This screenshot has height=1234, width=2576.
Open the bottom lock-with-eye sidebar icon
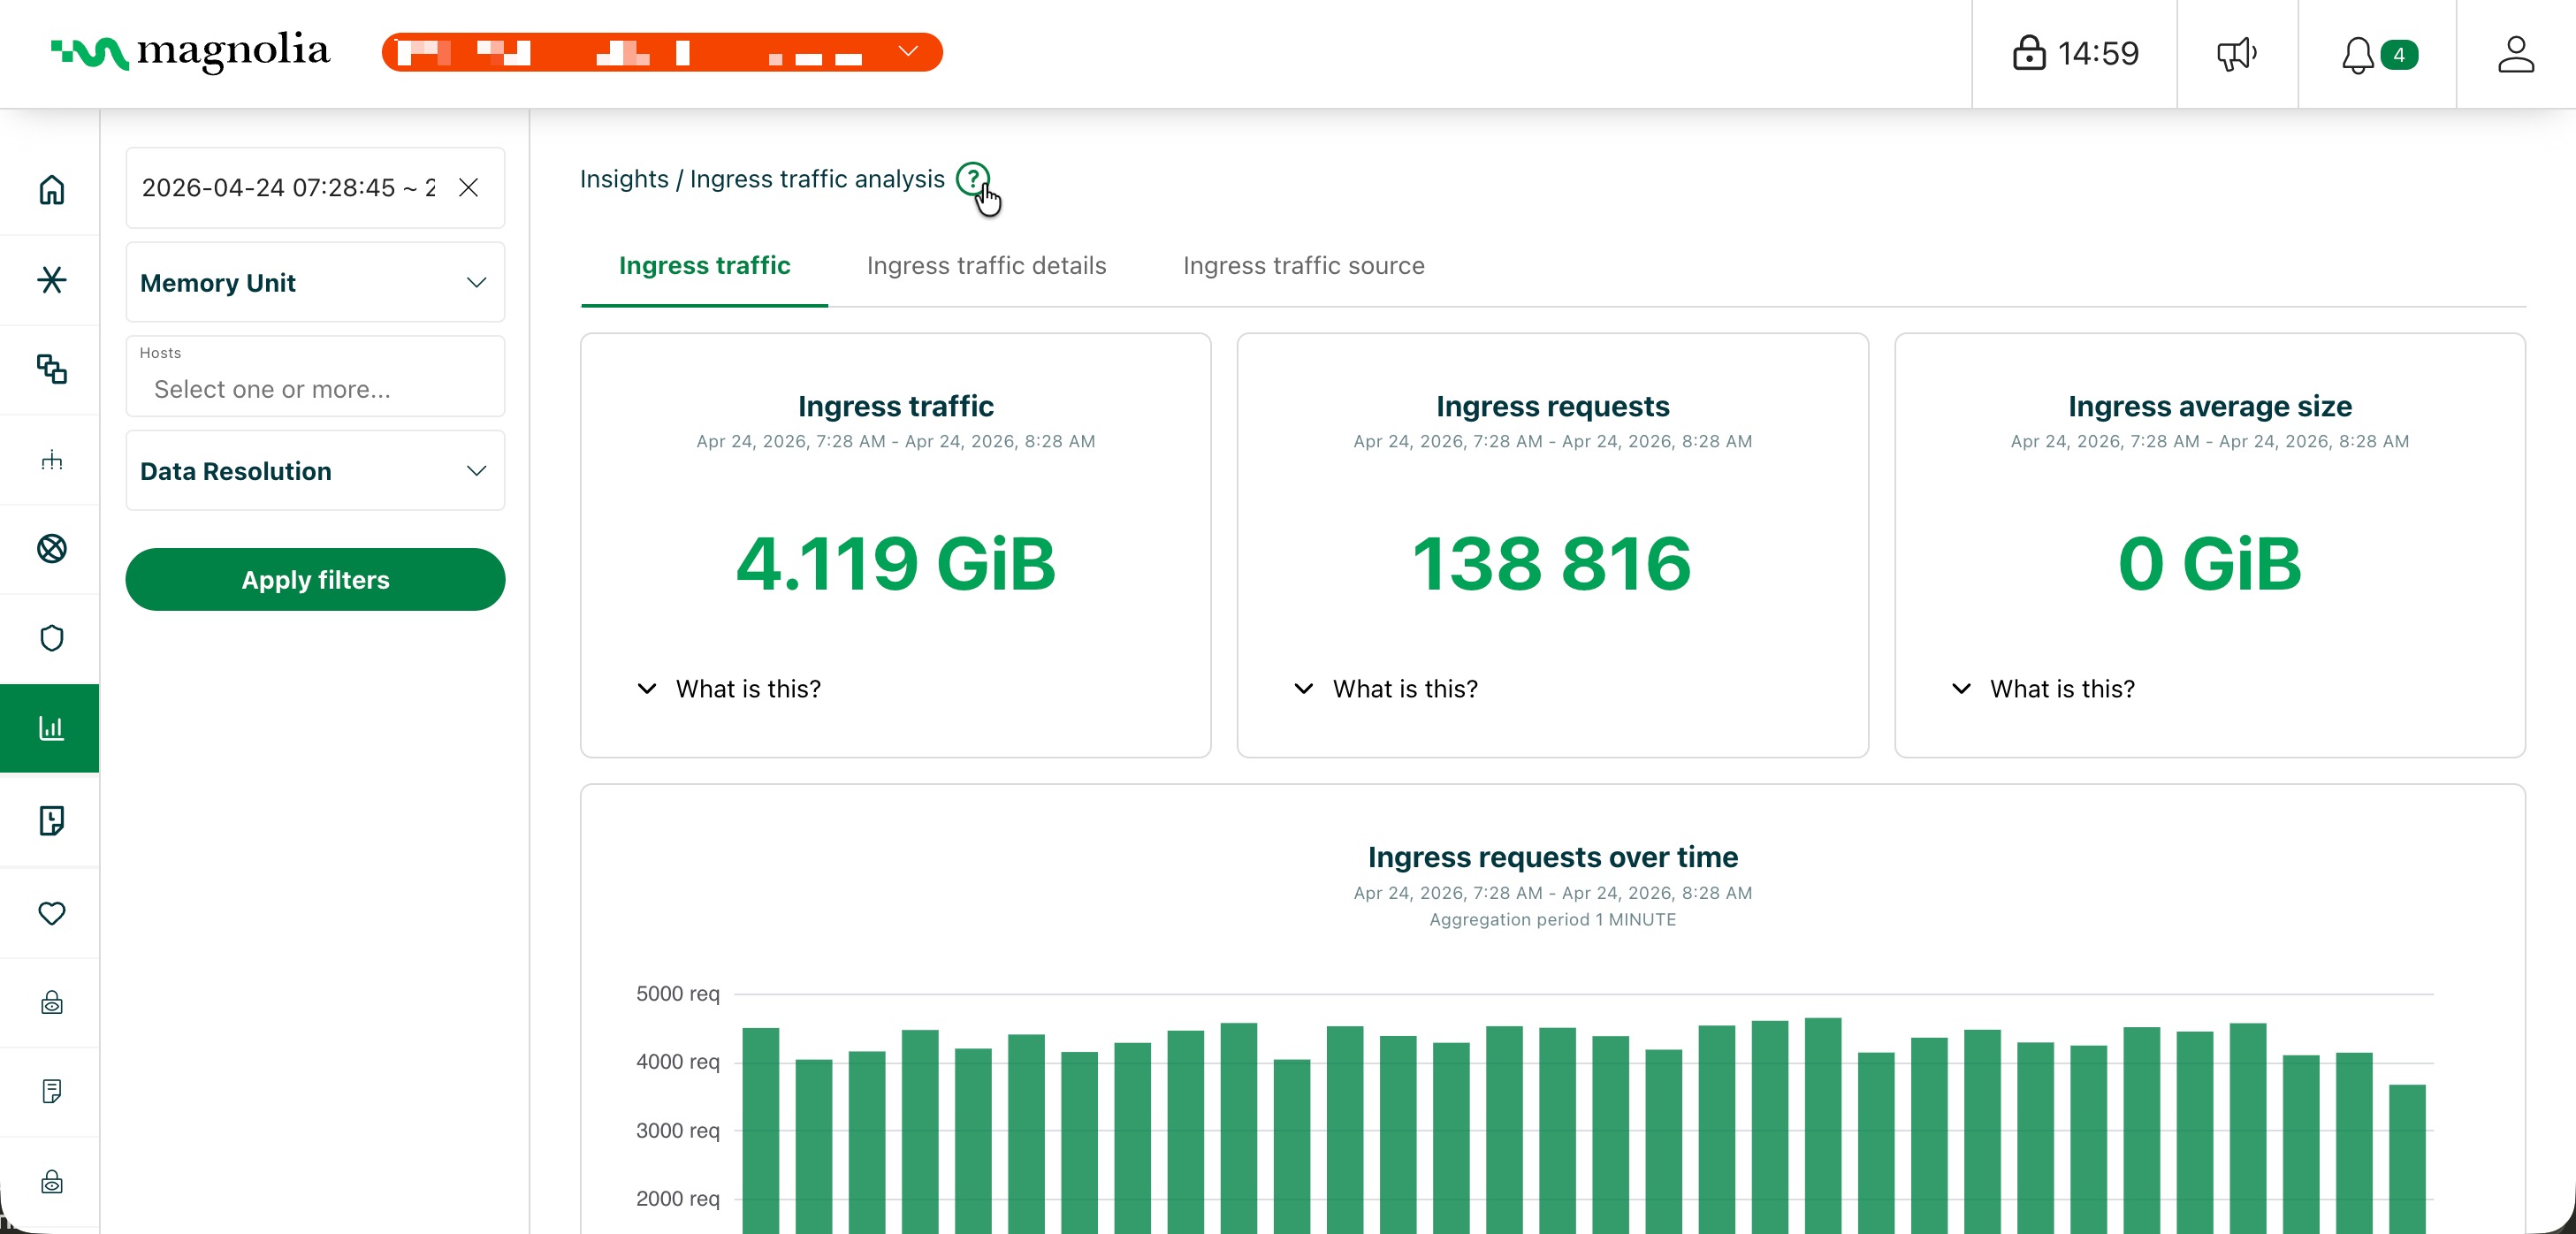51,1182
